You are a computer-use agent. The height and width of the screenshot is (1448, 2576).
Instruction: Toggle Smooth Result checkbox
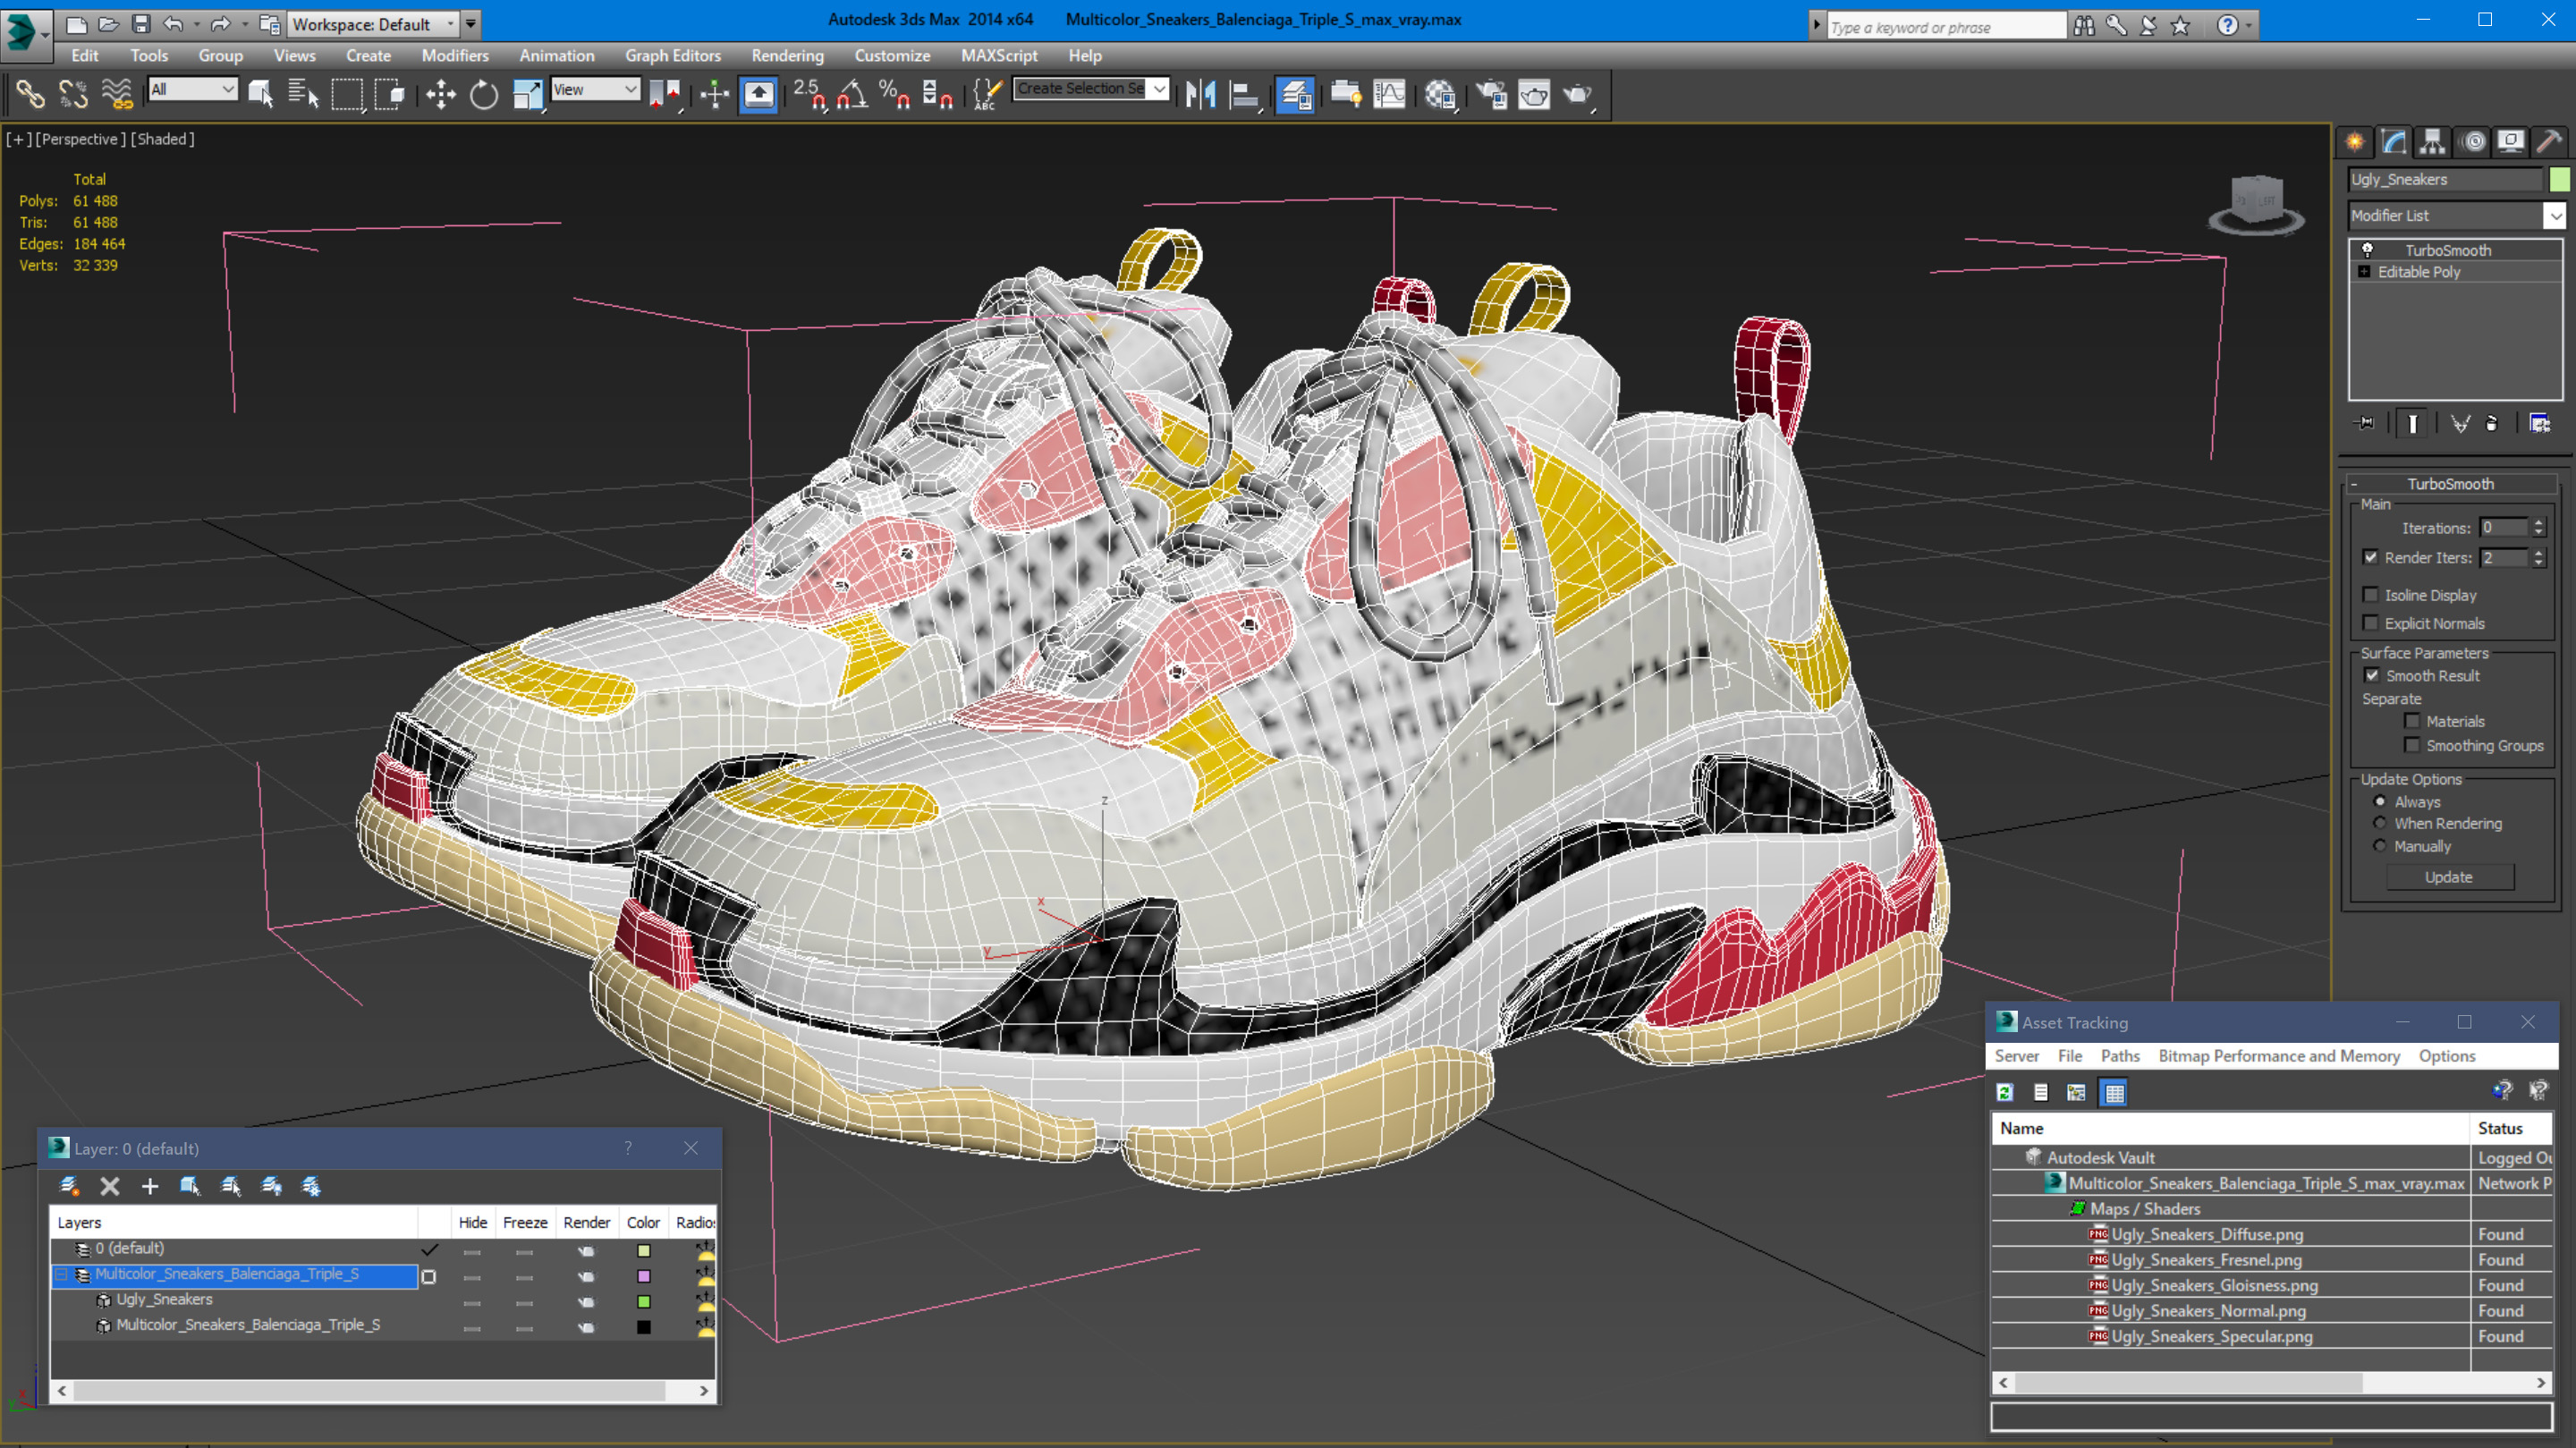pos(2371,675)
